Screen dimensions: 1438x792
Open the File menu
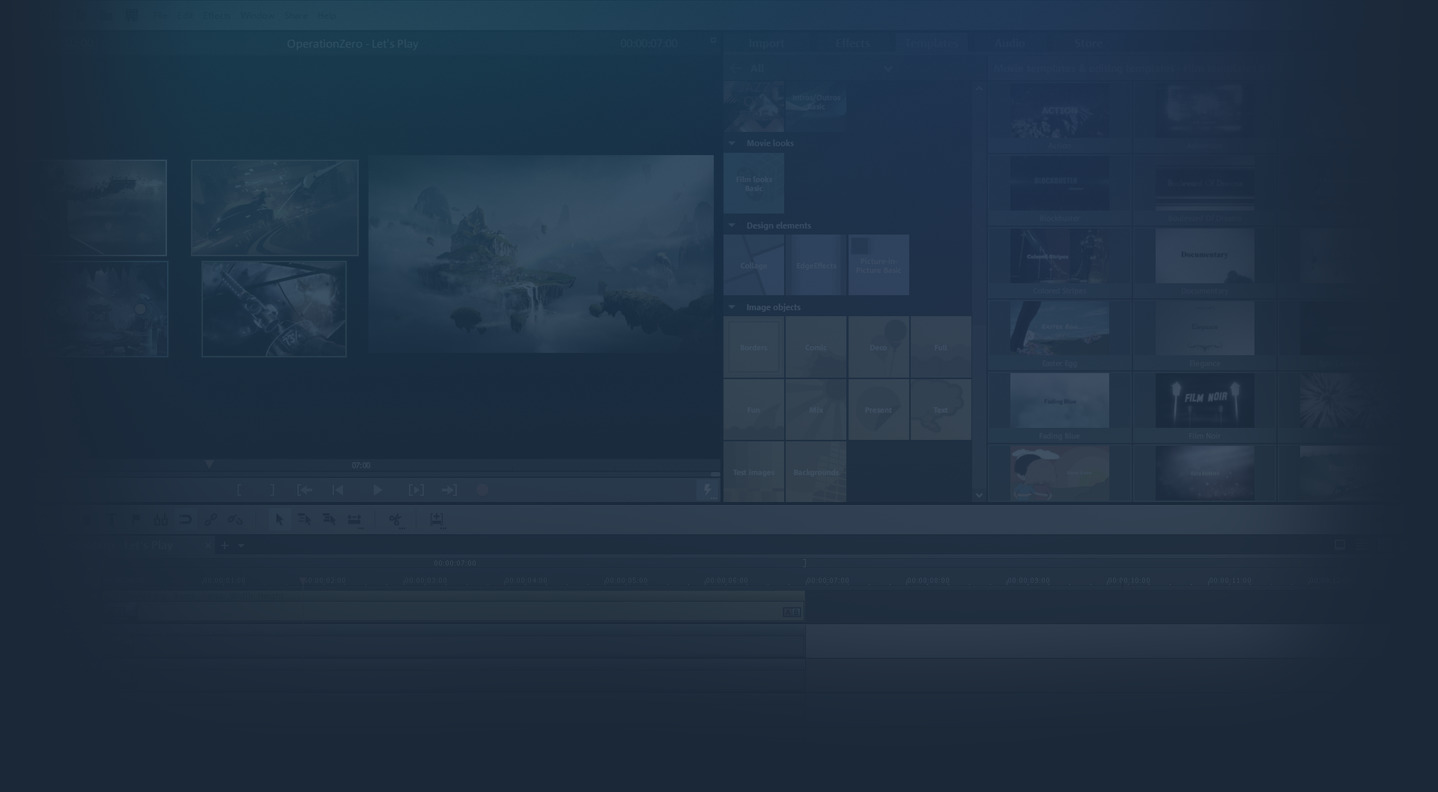[159, 16]
